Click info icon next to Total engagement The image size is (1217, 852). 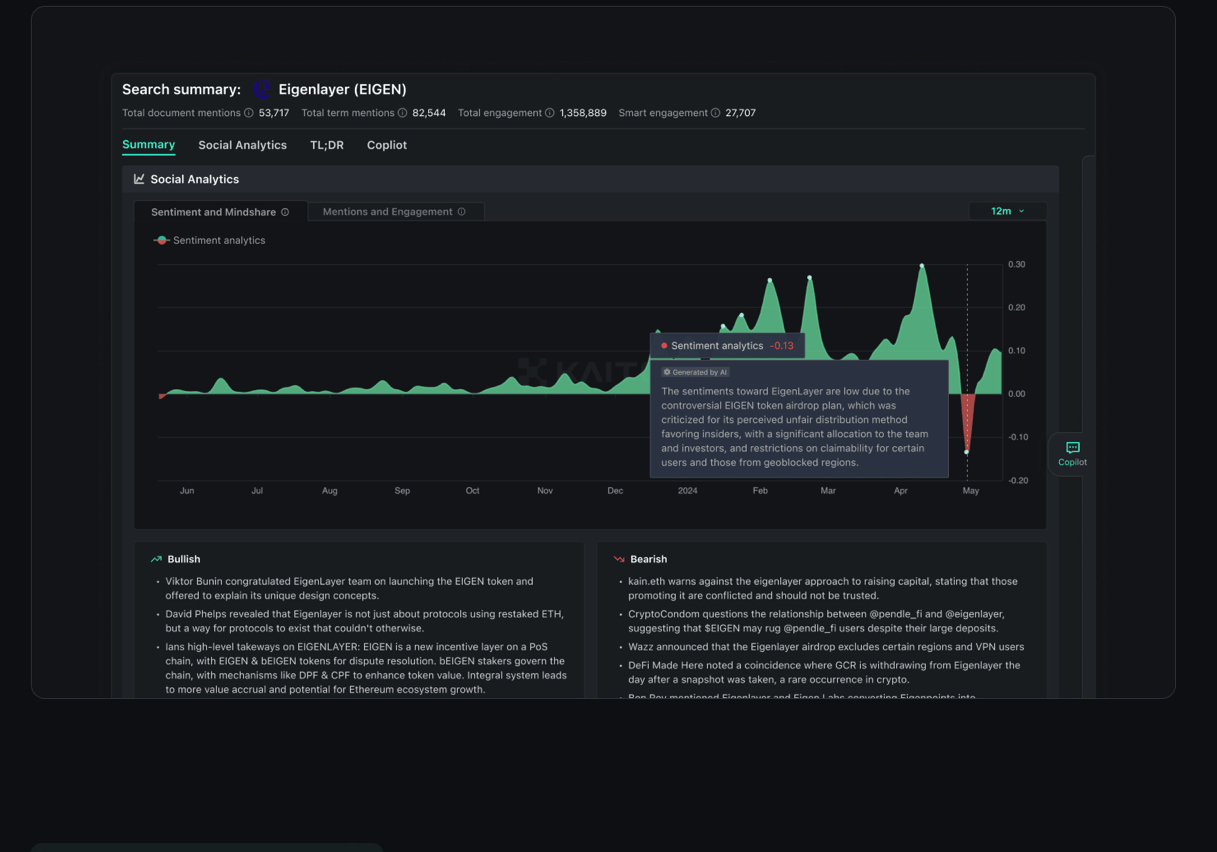(549, 113)
